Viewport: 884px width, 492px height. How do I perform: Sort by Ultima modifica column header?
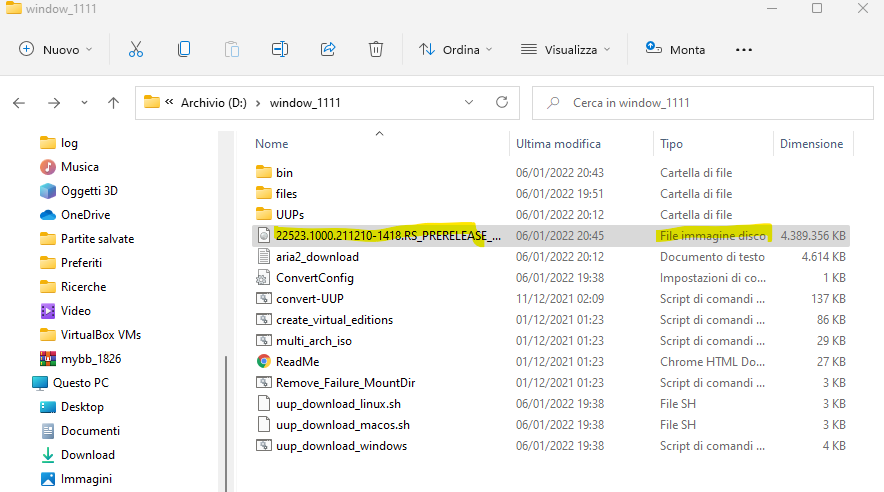pyautogui.click(x=558, y=144)
